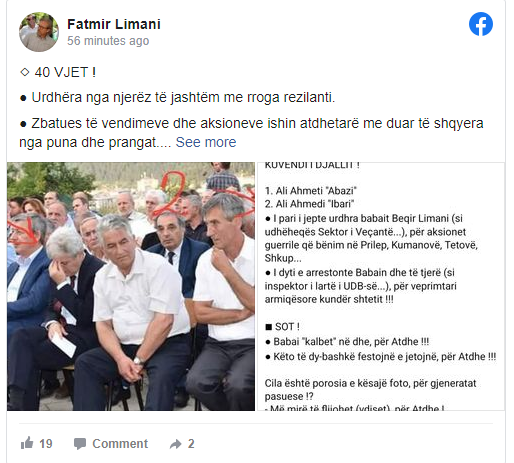The width and height of the screenshot is (514, 463).
Task: Open the text image beginning KUVENDI I DJALLIT
Action: (381, 286)
